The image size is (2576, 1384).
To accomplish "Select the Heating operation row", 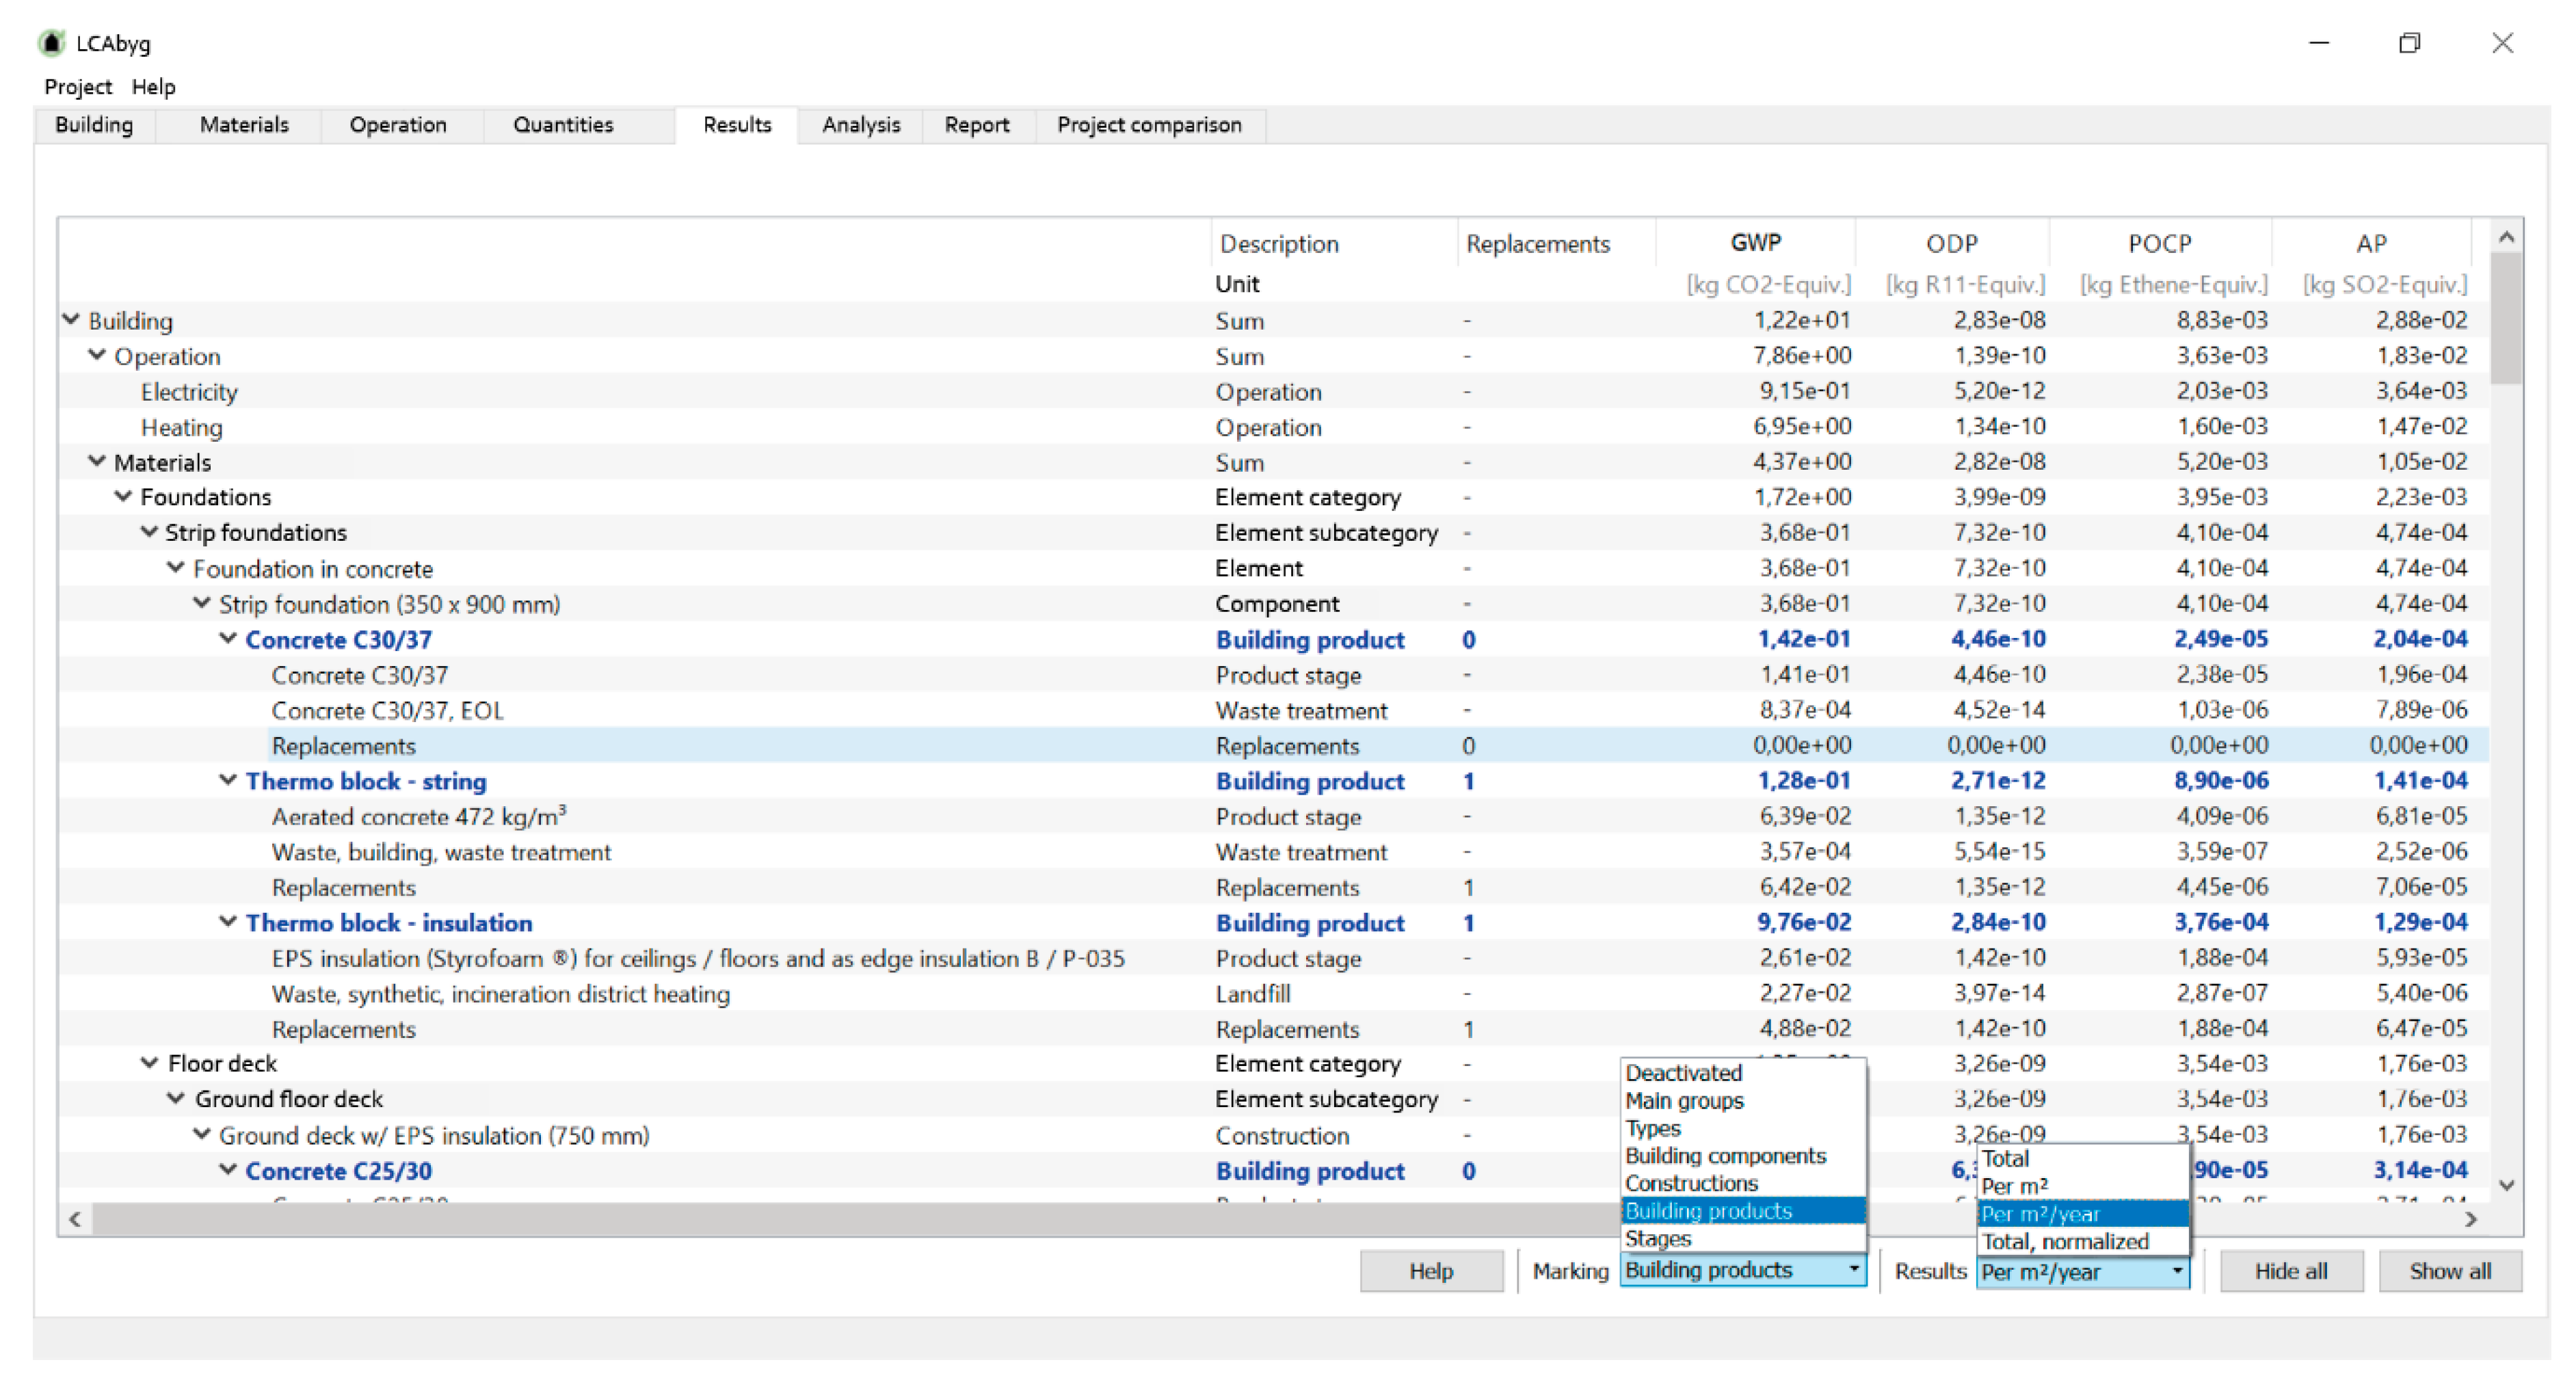I will click(x=181, y=427).
